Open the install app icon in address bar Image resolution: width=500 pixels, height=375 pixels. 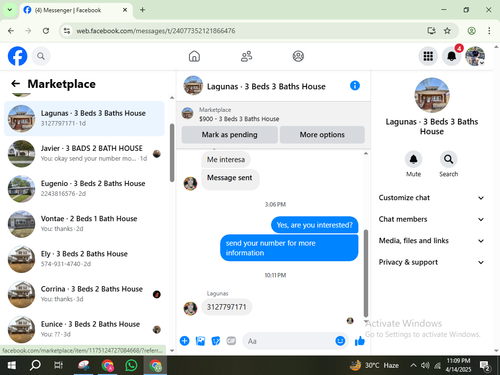click(431, 31)
